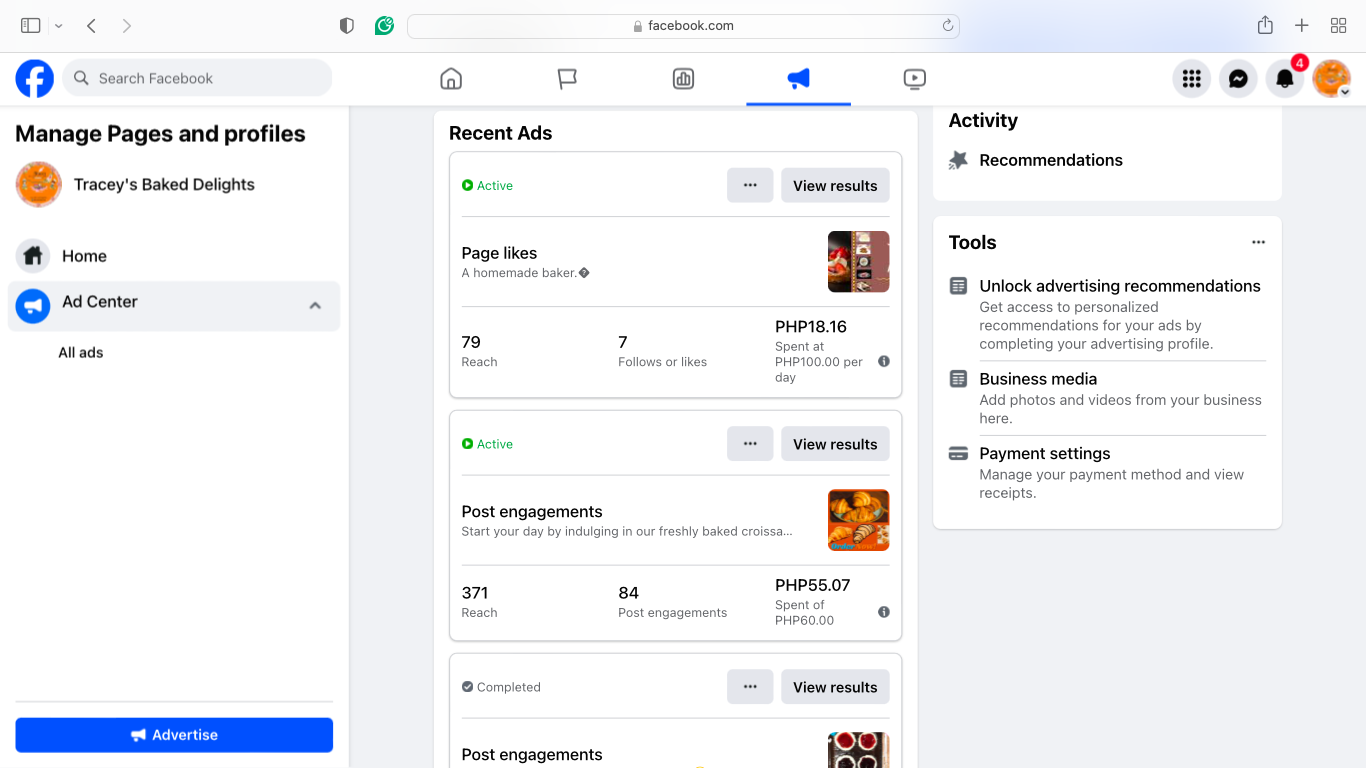Open the Home feed tab icon
Screen dimensions: 1366x768
tap(451, 78)
